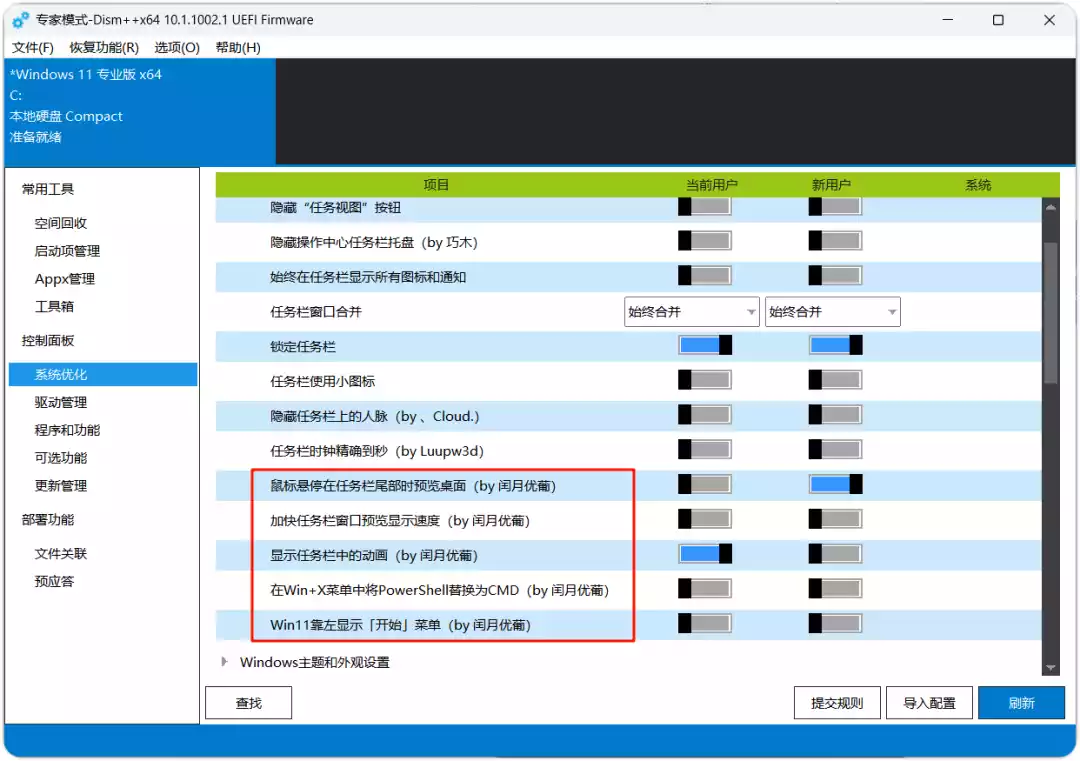This screenshot has height=761, width=1080.
Task: Toggle 锁定任务栏 for current user
Action: [x=705, y=345]
